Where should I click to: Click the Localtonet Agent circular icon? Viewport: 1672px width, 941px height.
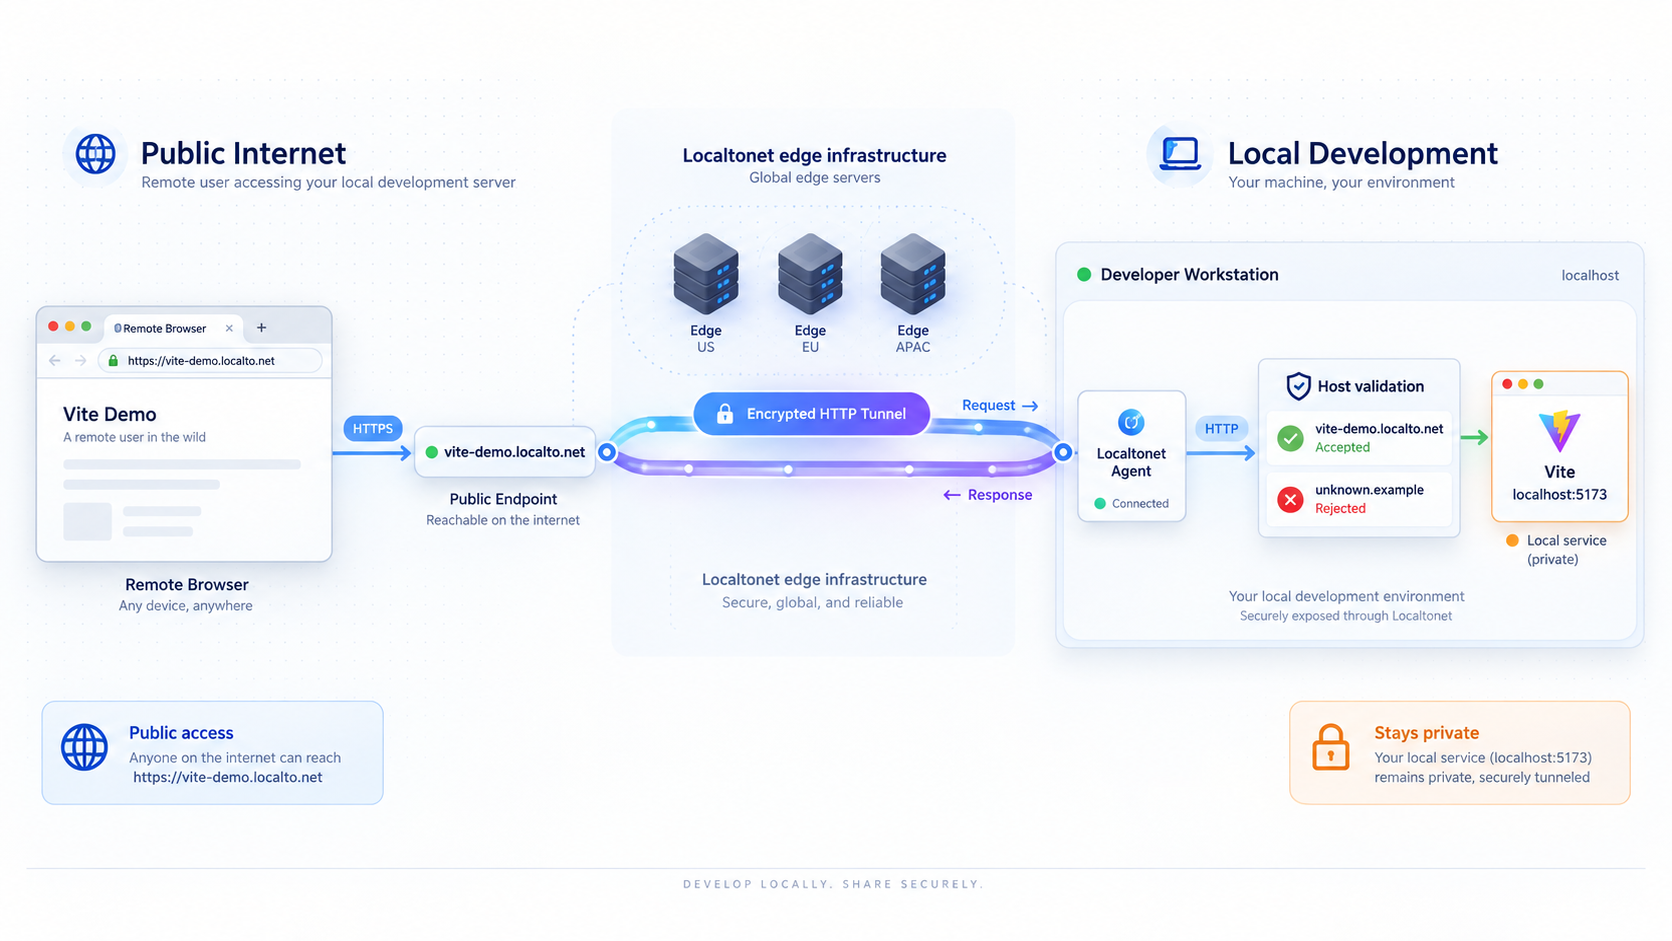coord(1131,422)
